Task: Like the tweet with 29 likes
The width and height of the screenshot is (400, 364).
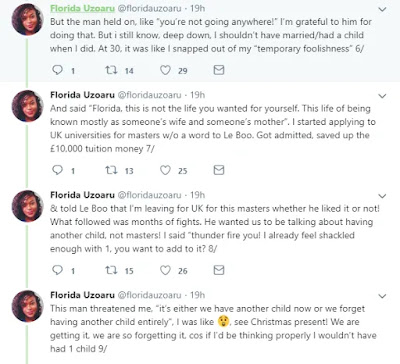Action: (165, 70)
